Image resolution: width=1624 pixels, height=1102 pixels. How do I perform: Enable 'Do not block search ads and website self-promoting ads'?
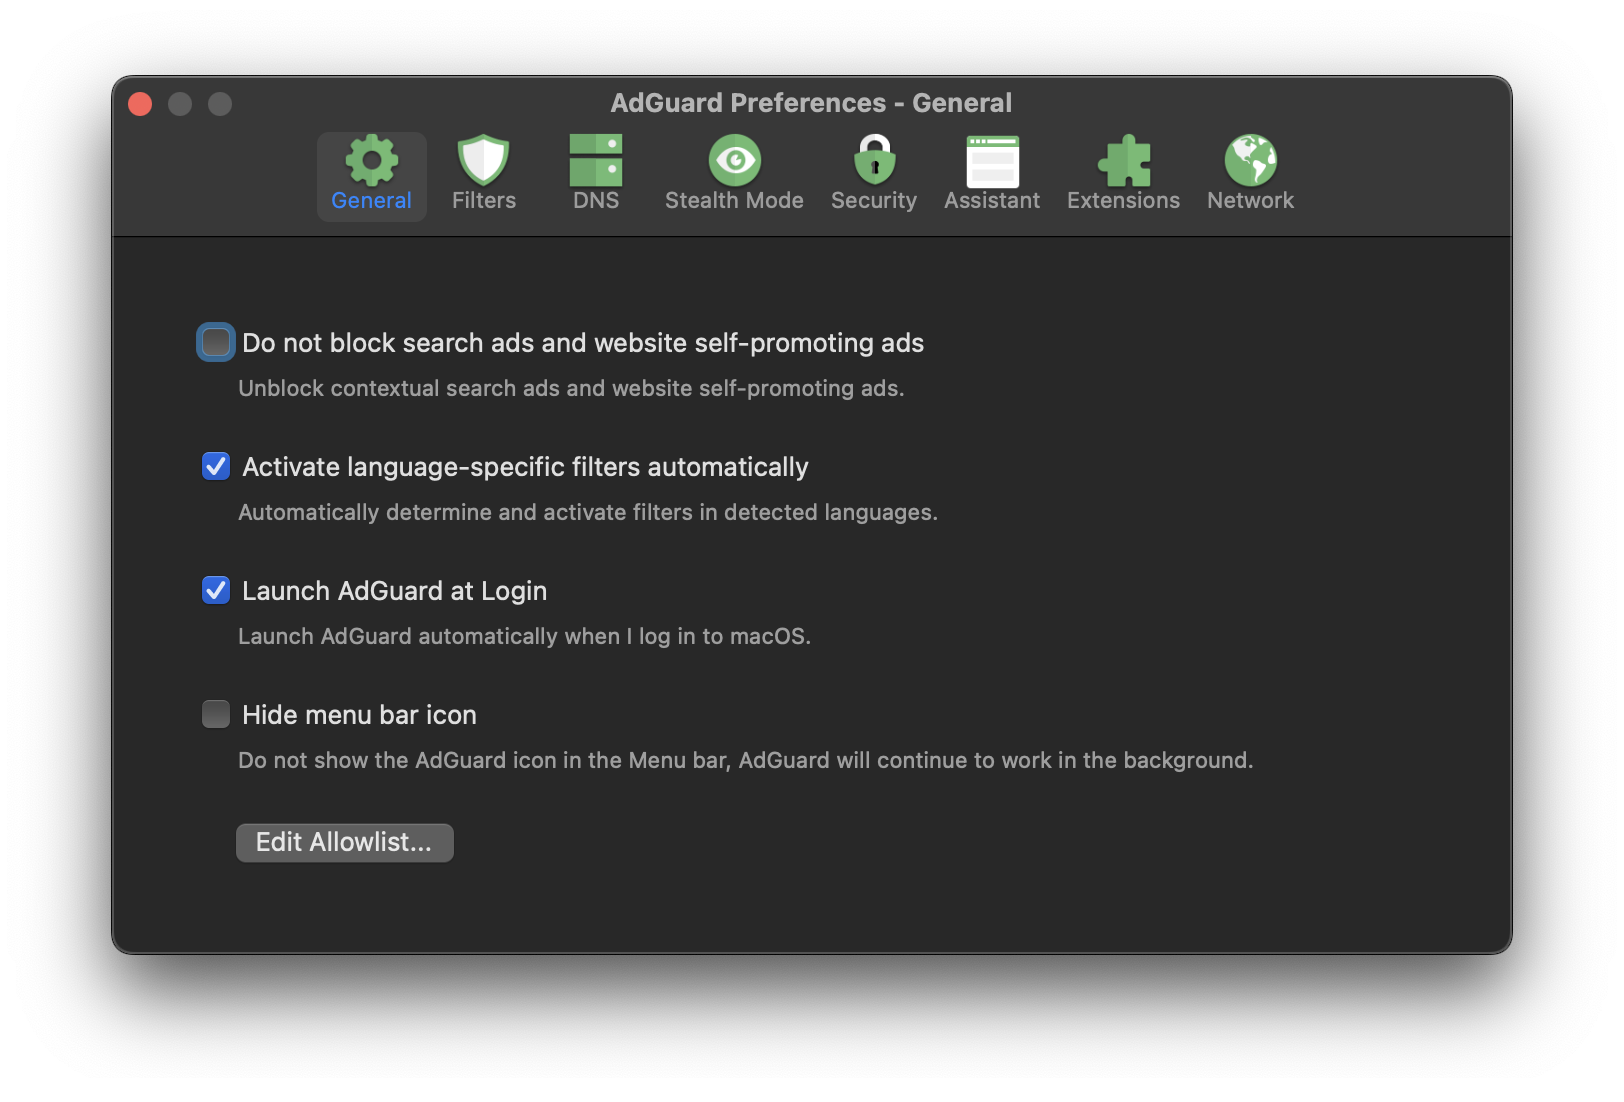click(x=215, y=342)
